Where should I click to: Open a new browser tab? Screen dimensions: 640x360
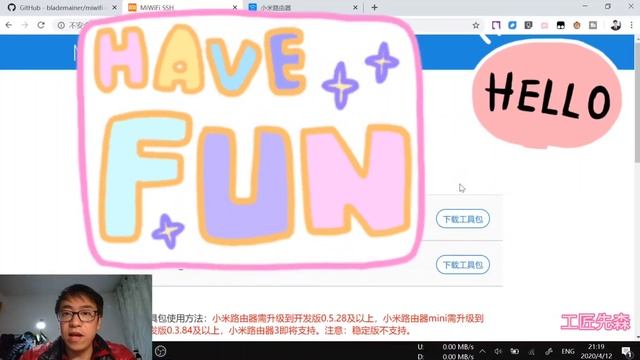(374, 7)
